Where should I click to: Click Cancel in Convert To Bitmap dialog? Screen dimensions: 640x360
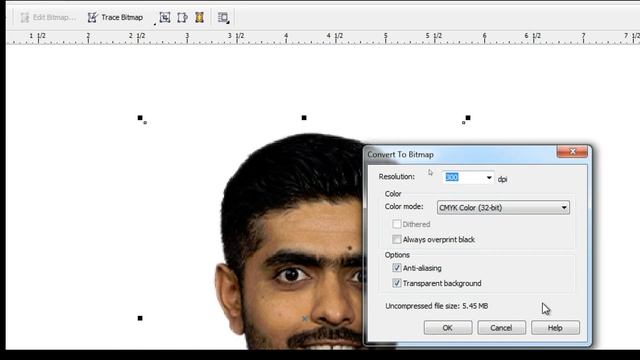pos(501,328)
